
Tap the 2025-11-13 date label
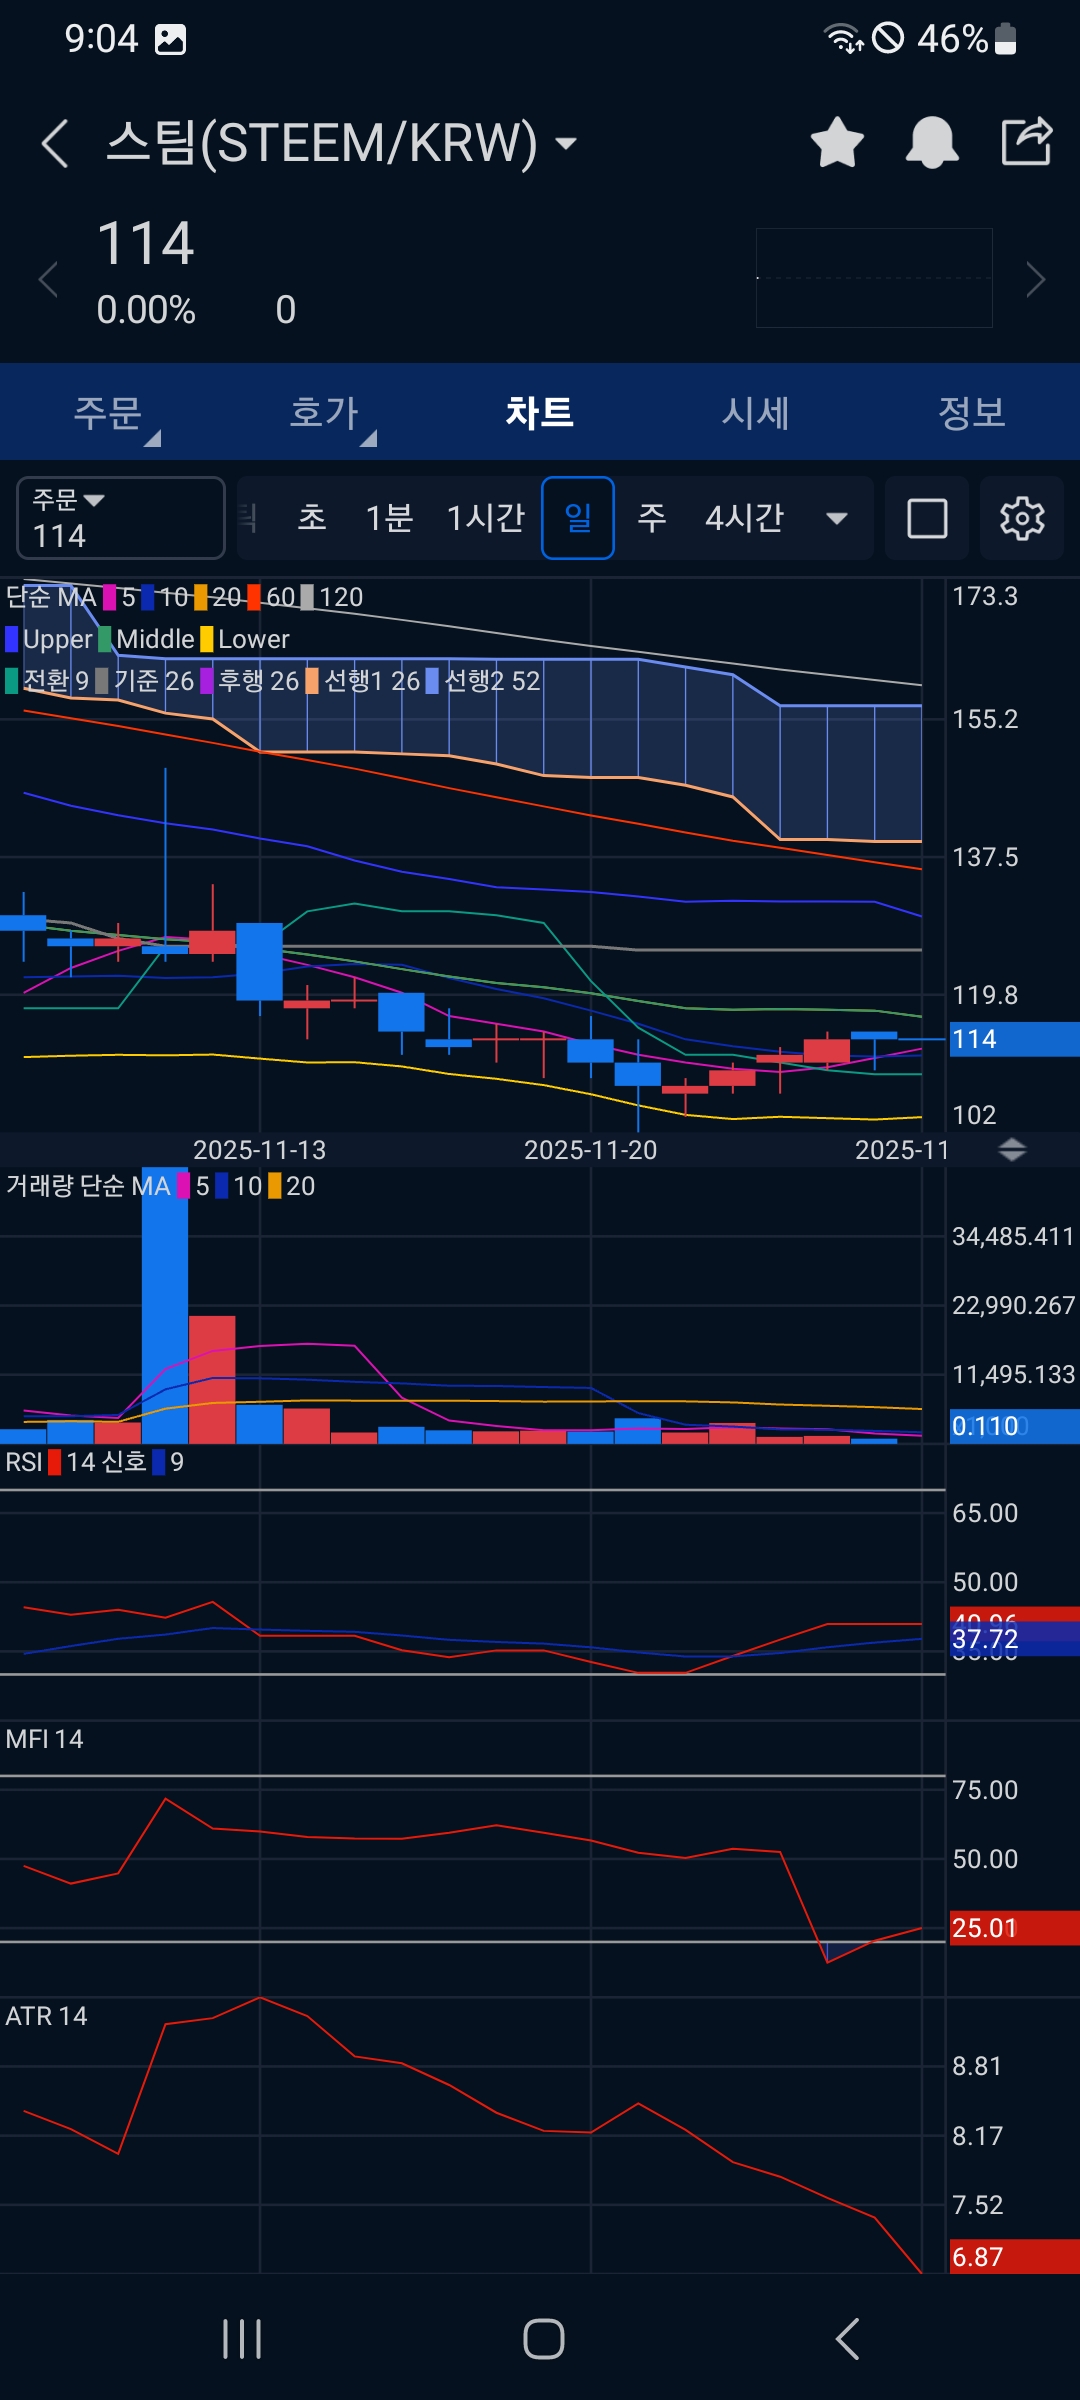coord(259,1150)
